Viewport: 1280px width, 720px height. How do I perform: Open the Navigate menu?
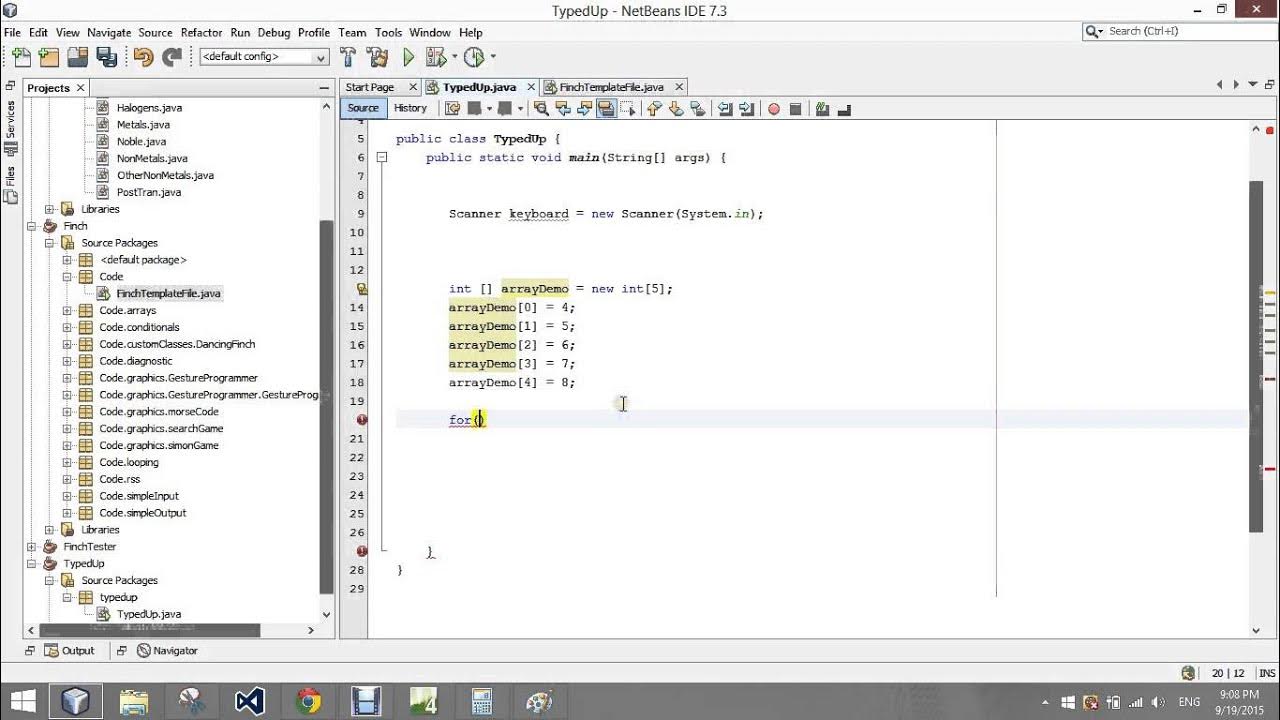[x=109, y=32]
